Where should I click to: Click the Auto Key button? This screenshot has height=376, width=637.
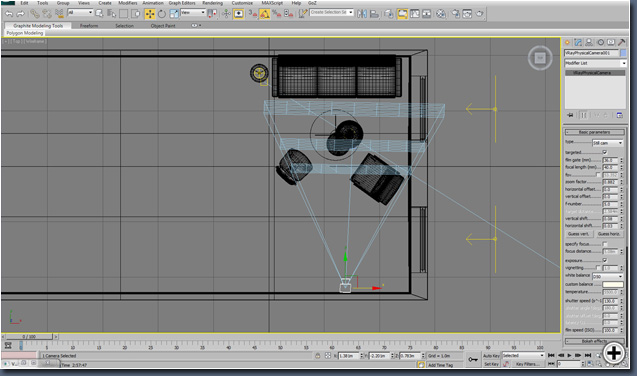coord(491,356)
